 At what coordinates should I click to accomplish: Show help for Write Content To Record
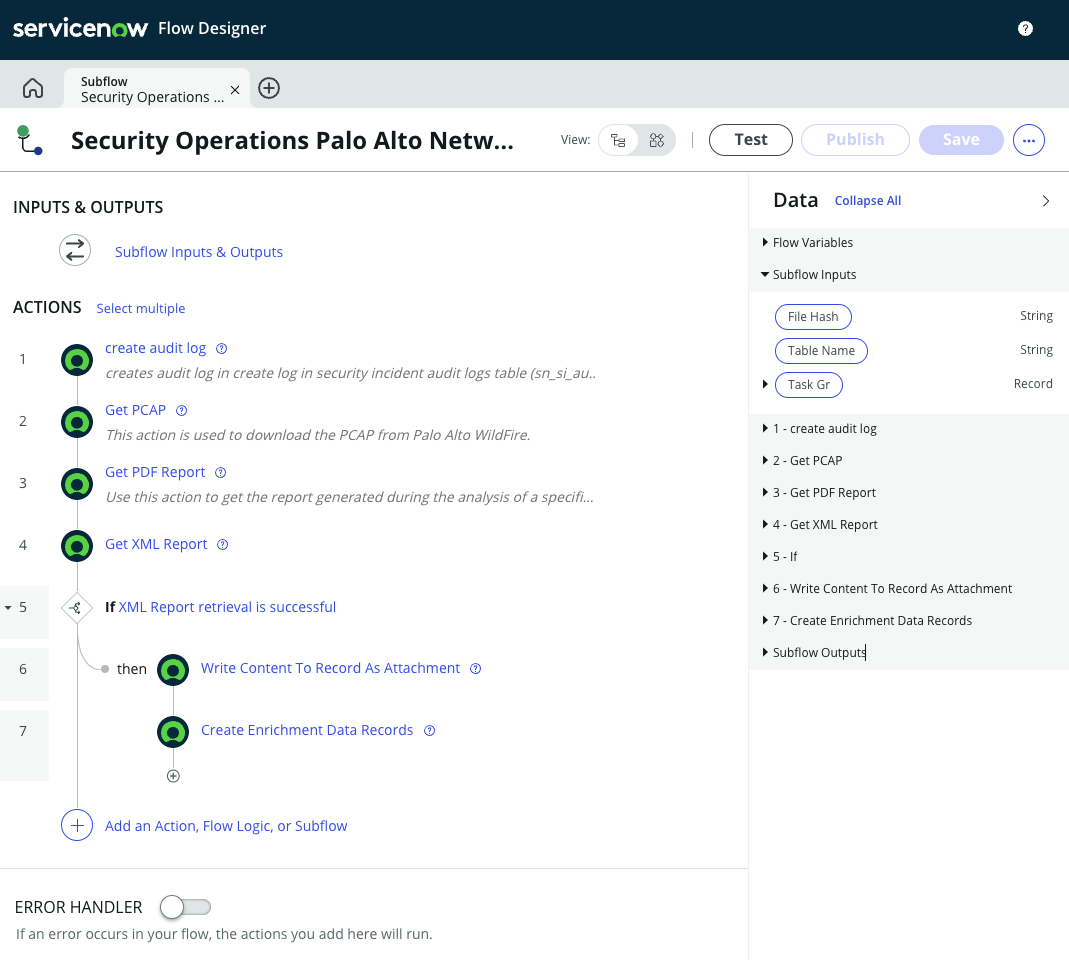(x=476, y=669)
